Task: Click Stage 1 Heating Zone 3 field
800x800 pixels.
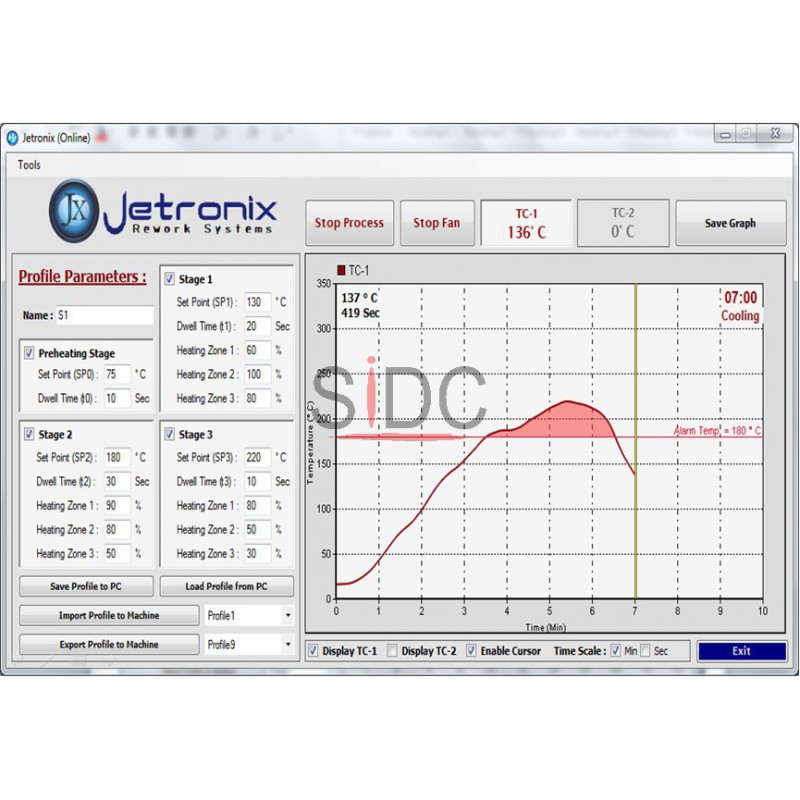Action: 258,398
